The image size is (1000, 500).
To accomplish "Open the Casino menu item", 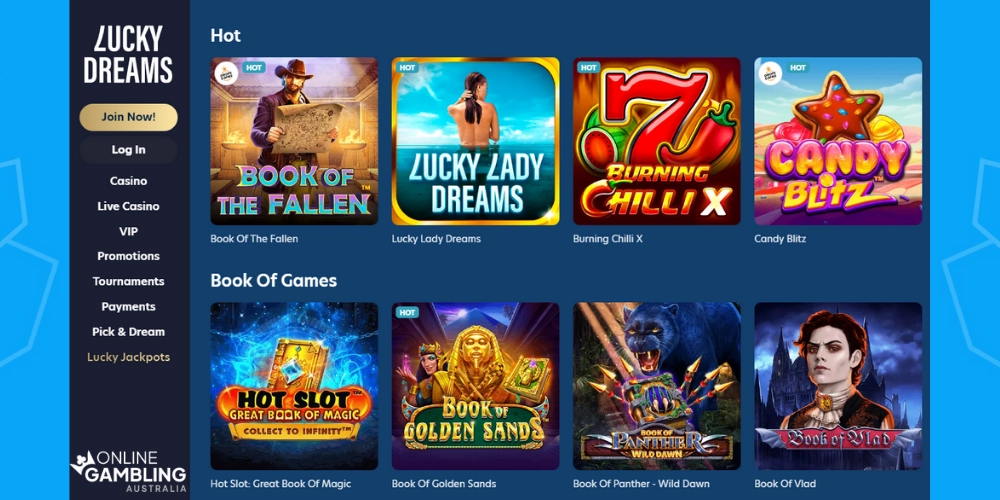I will pos(128,181).
